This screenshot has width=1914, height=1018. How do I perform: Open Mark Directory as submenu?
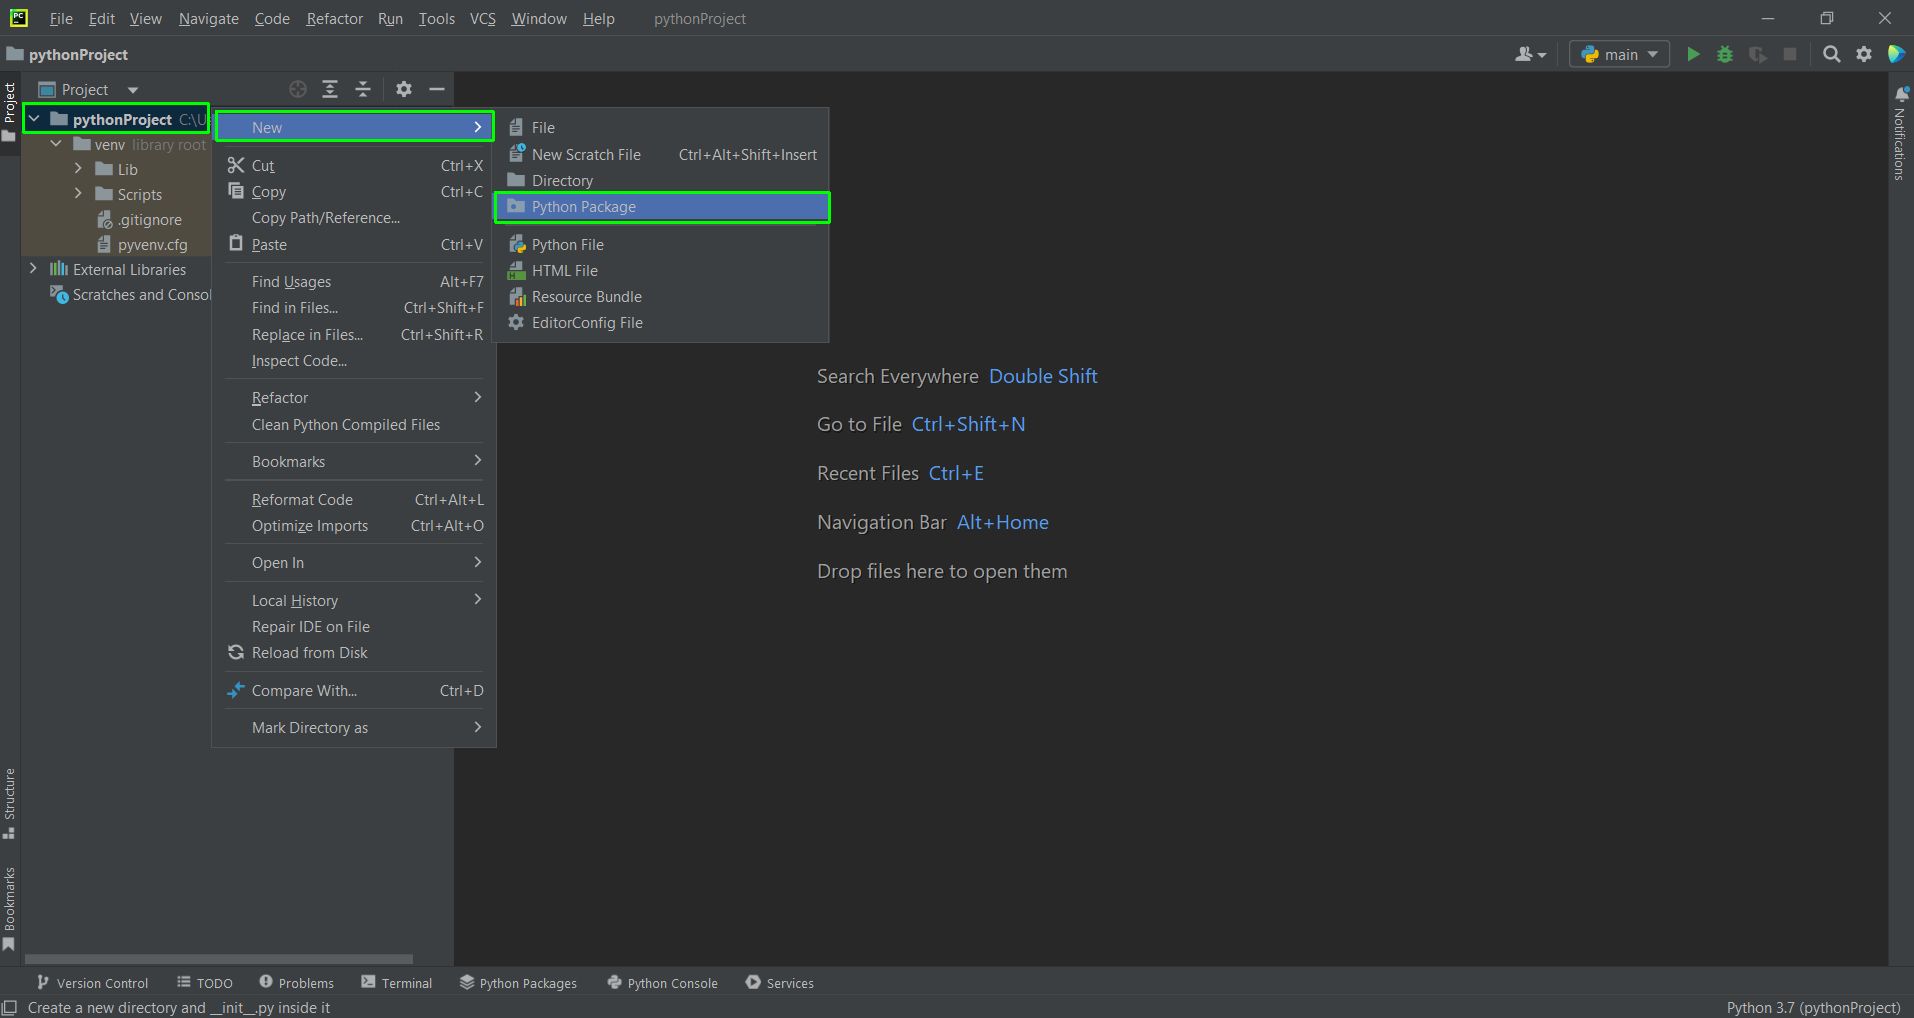[355, 728]
